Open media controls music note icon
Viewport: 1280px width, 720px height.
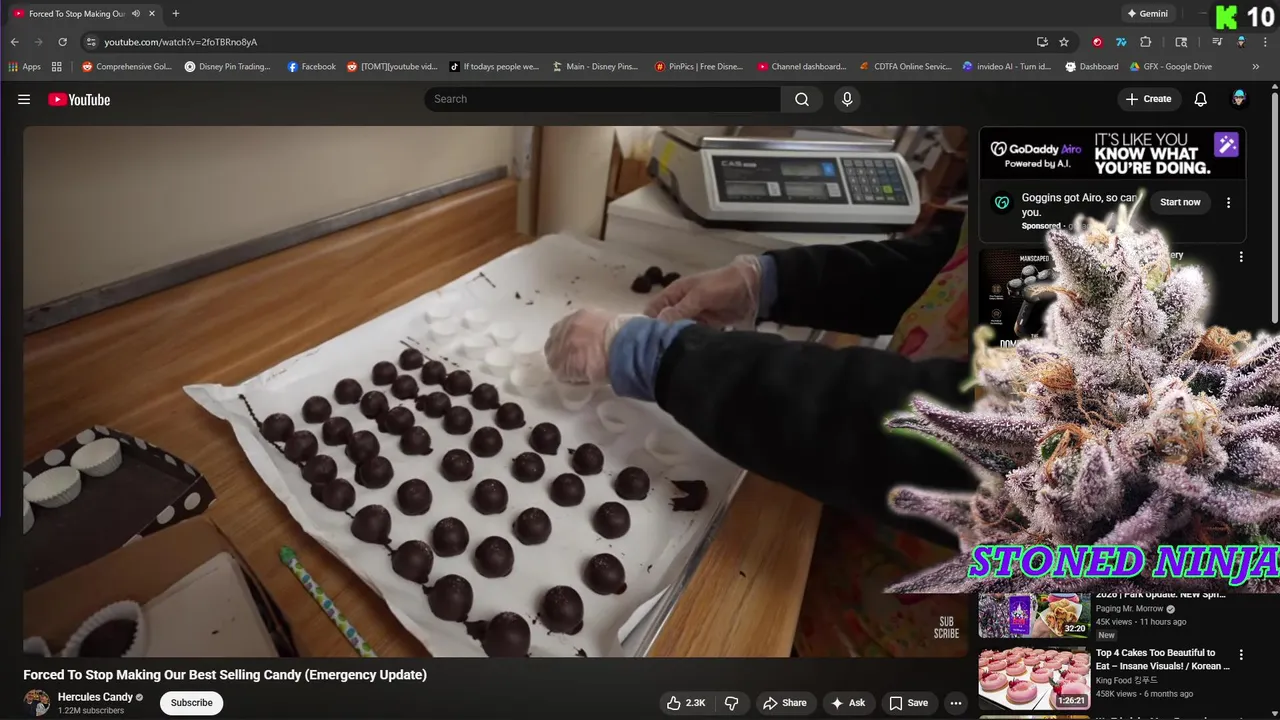pyautogui.click(x=1217, y=42)
